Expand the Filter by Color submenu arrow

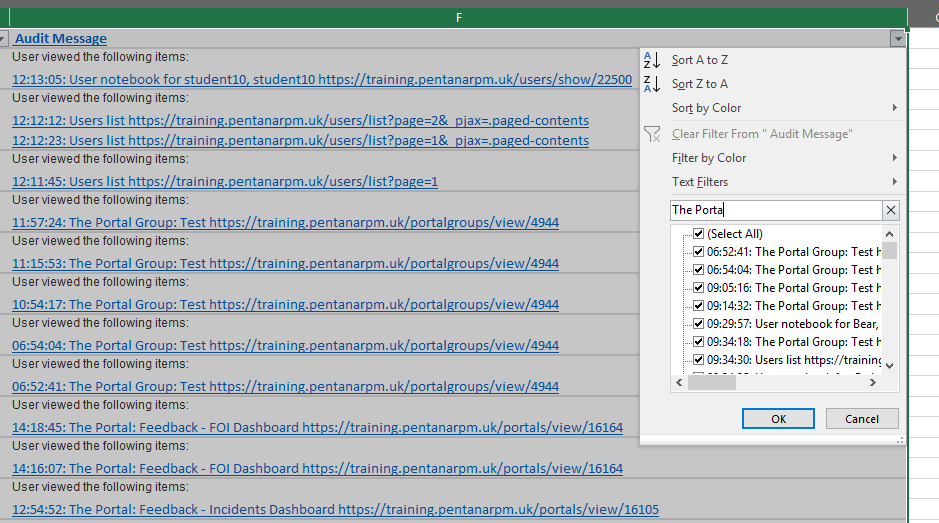tap(895, 158)
